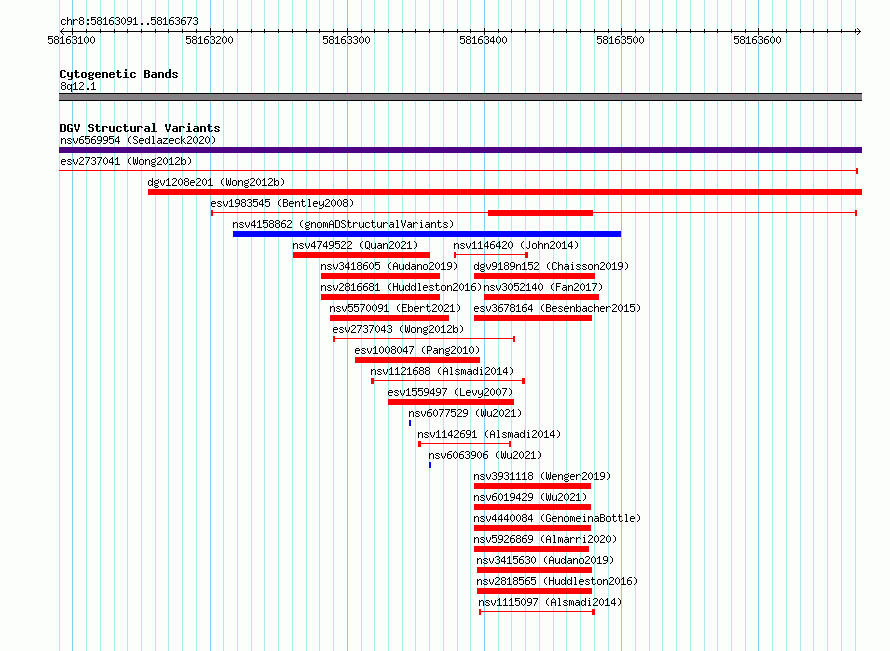Click ruler position 58163100

tap(72, 40)
